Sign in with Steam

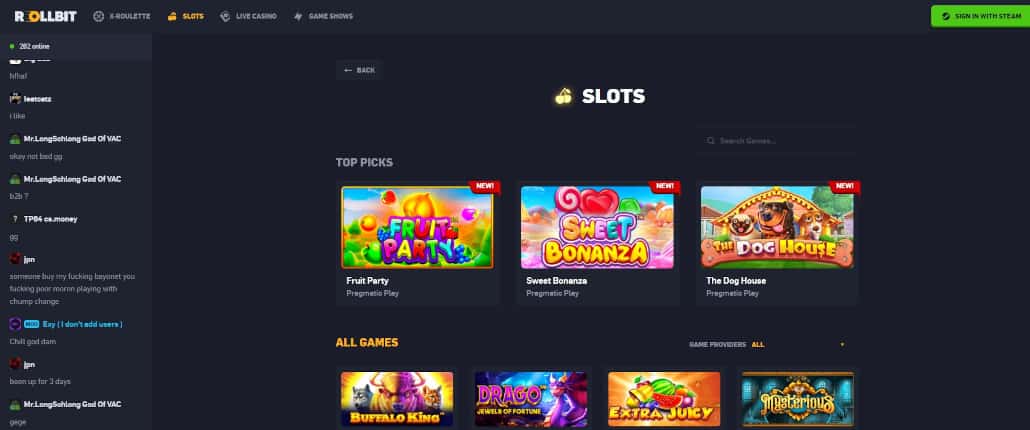(x=980, y=16)
